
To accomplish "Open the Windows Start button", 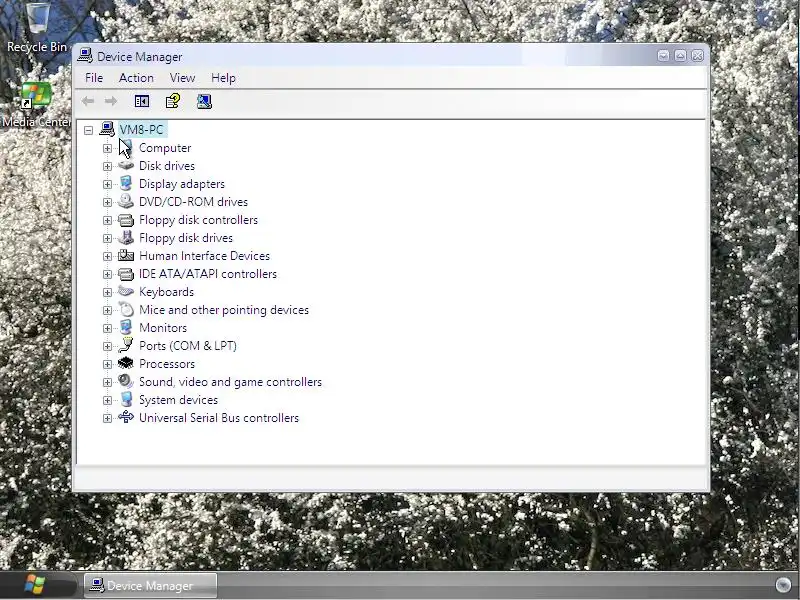I will [35, 585].
